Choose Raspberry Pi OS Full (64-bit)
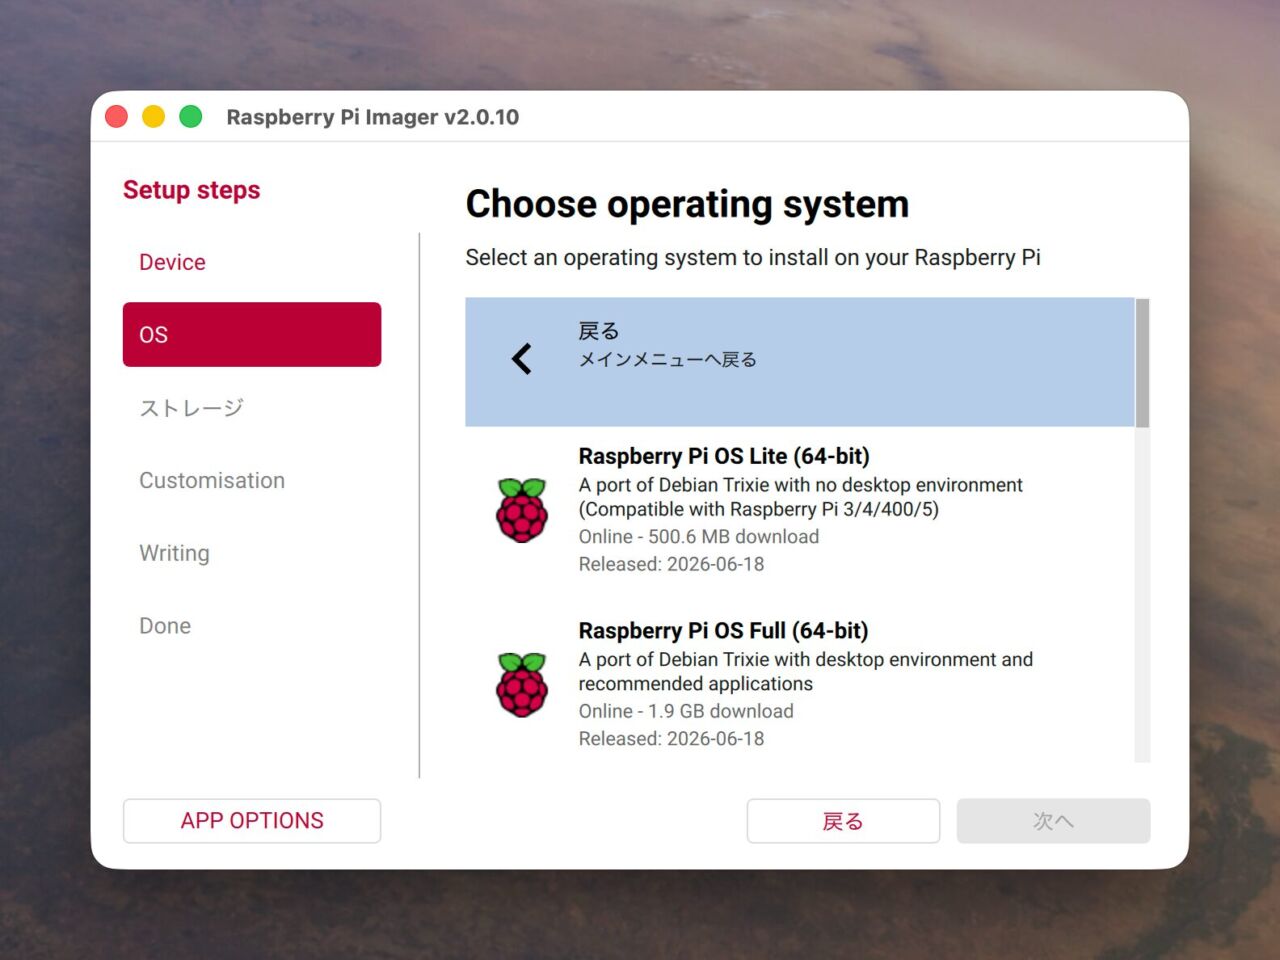1280x960 pixels. pyautogui.click(x=800, y=685)
